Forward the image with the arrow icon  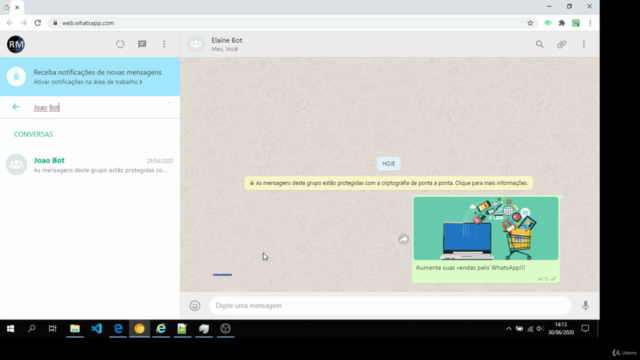403,239
